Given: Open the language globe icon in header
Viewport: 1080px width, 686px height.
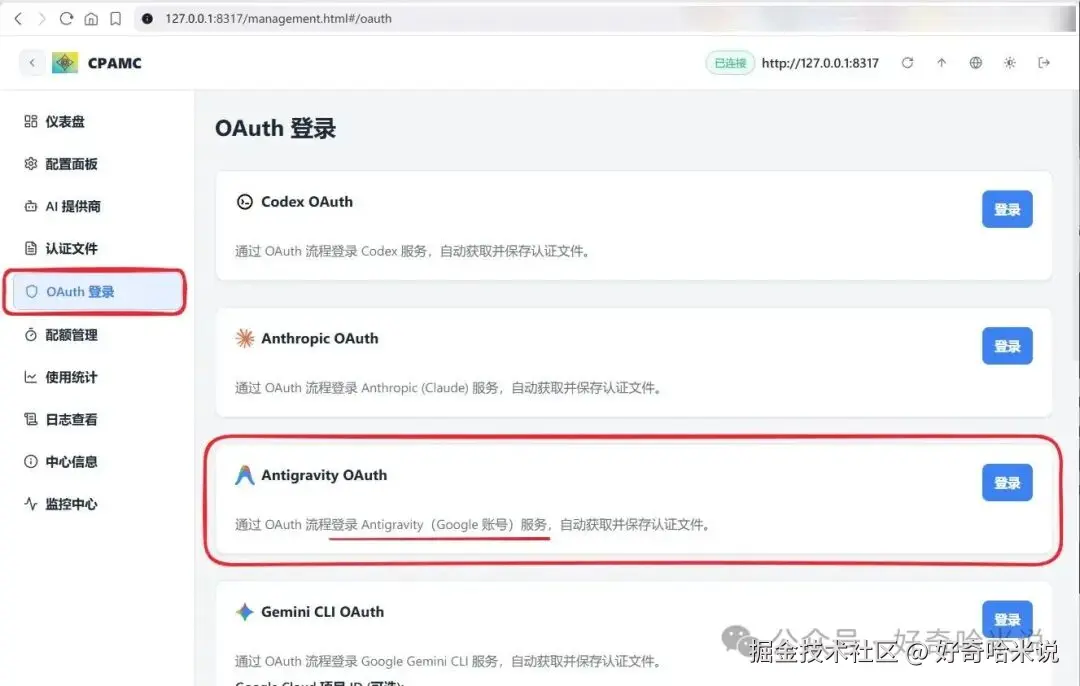Looking at the screenshot, I should (x=975, y=63).
